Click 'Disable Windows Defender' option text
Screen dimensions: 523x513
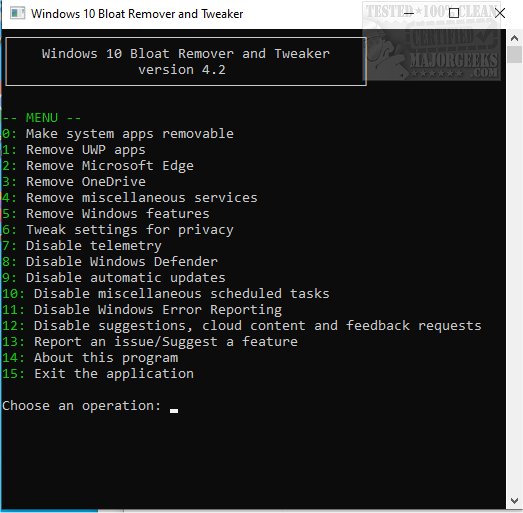click(122, 262)
